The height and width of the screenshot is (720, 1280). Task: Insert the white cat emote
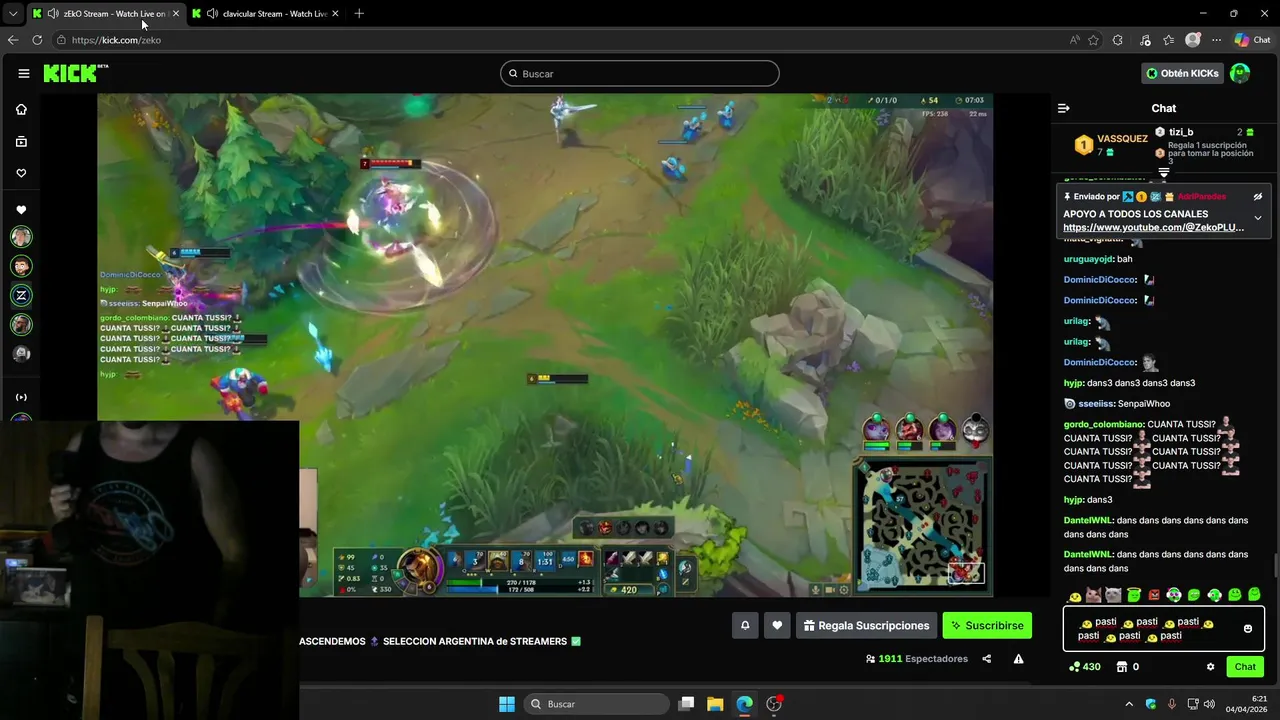pos(1114,596)
